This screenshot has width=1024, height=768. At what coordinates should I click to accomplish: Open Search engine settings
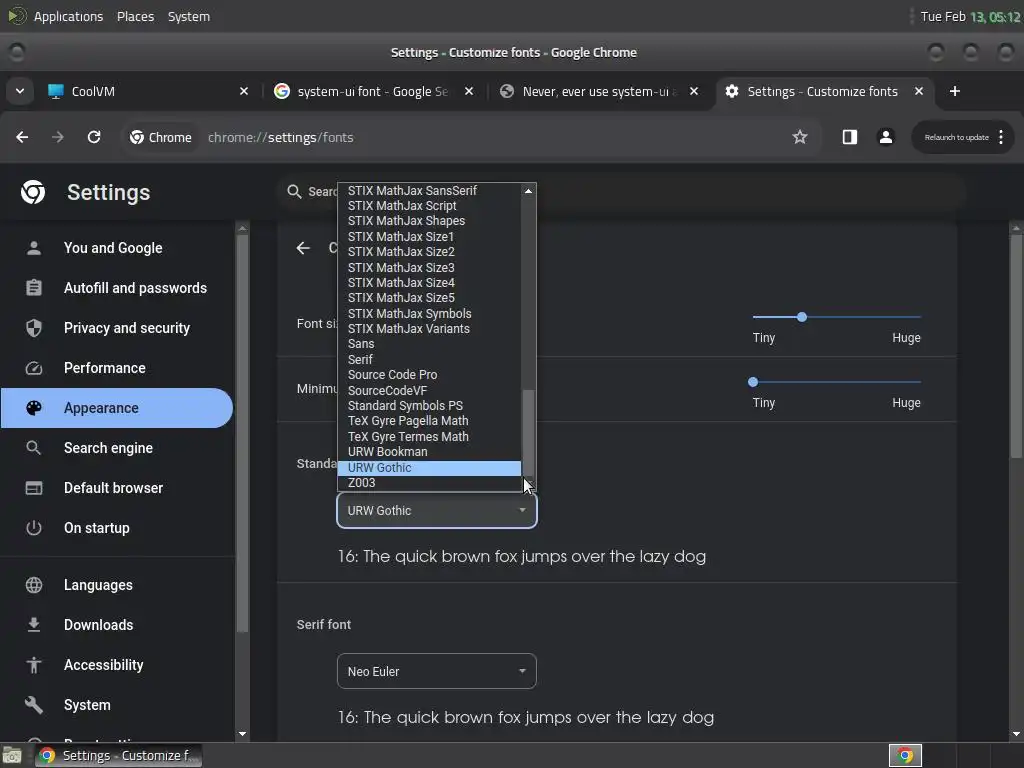point(118,448)
